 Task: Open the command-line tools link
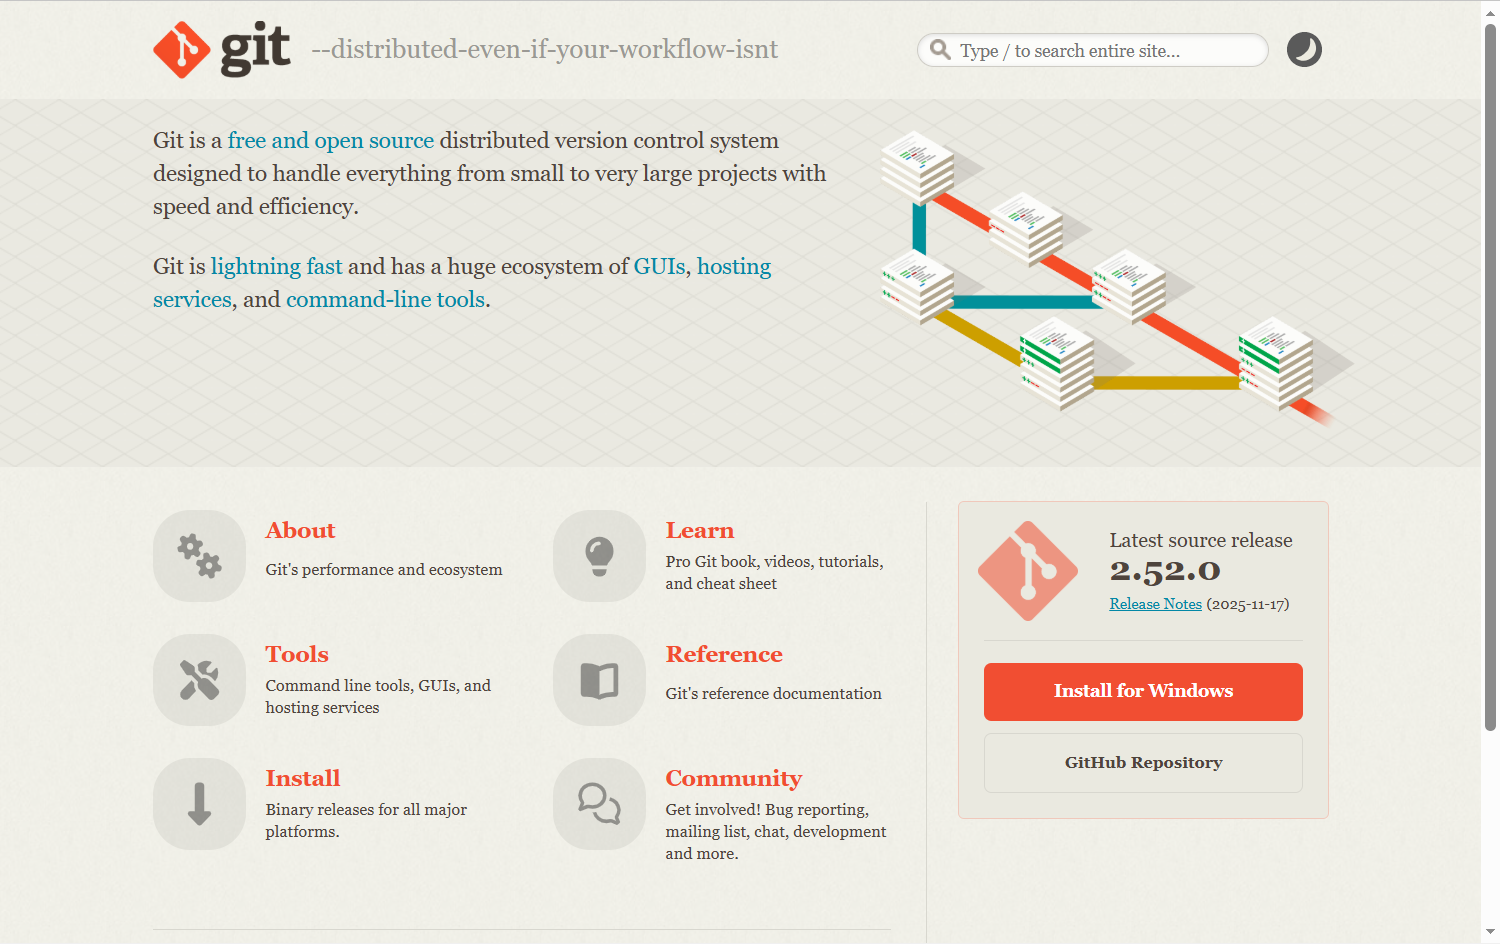point(385,300)
